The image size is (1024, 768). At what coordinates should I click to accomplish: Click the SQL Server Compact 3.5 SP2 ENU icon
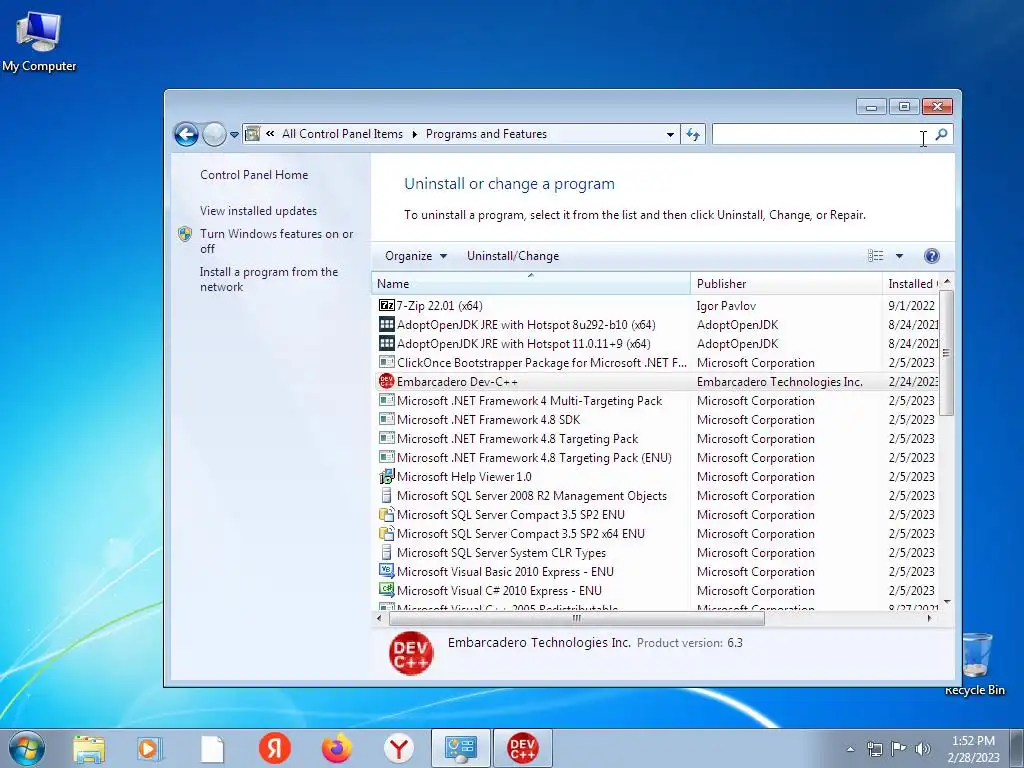(x=387, y=515)
